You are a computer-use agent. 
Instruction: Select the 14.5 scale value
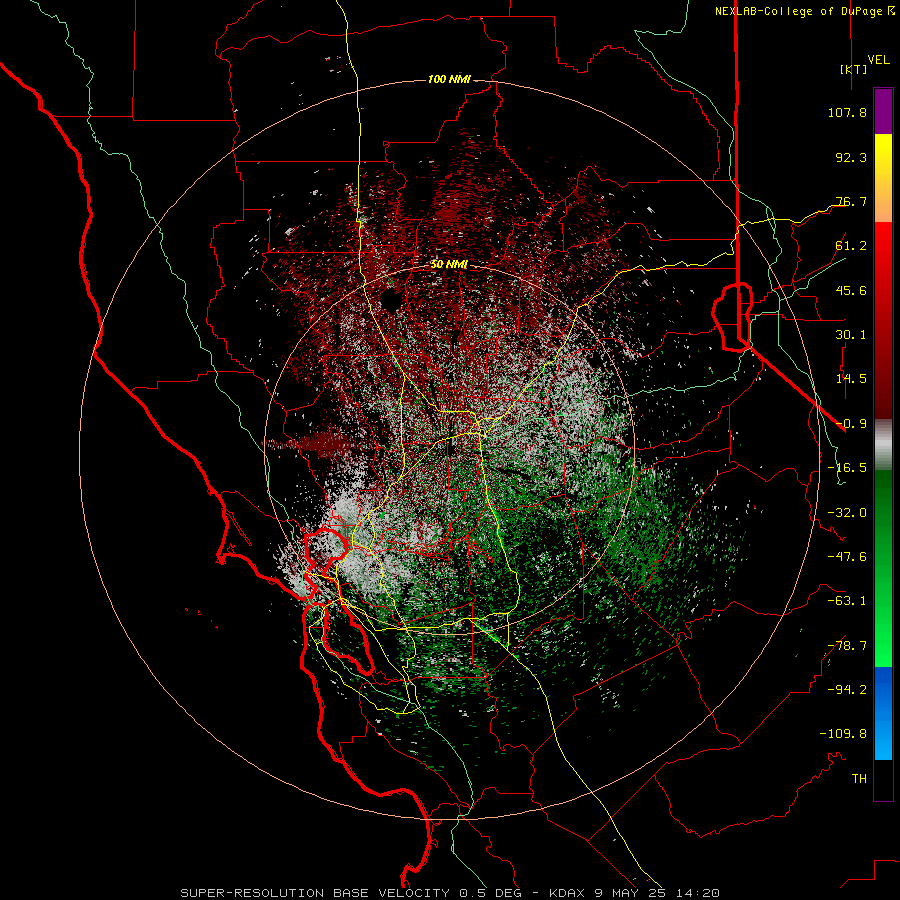pyautogui.click(x=851, y=379)
